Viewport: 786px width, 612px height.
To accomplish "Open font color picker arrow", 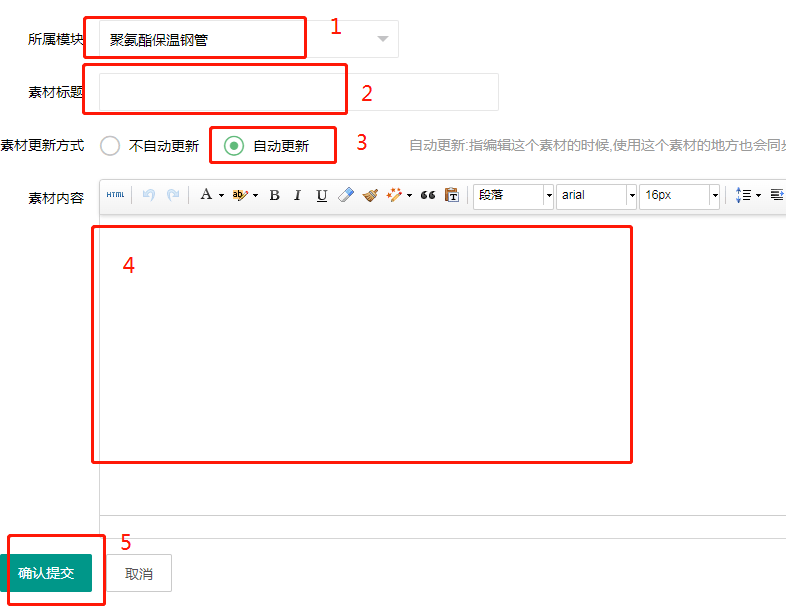I will pos(221,195).
